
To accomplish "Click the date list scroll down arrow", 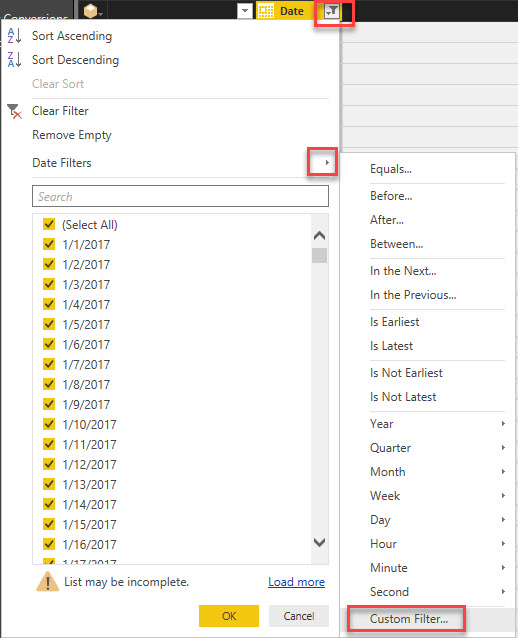I will 319,542.
